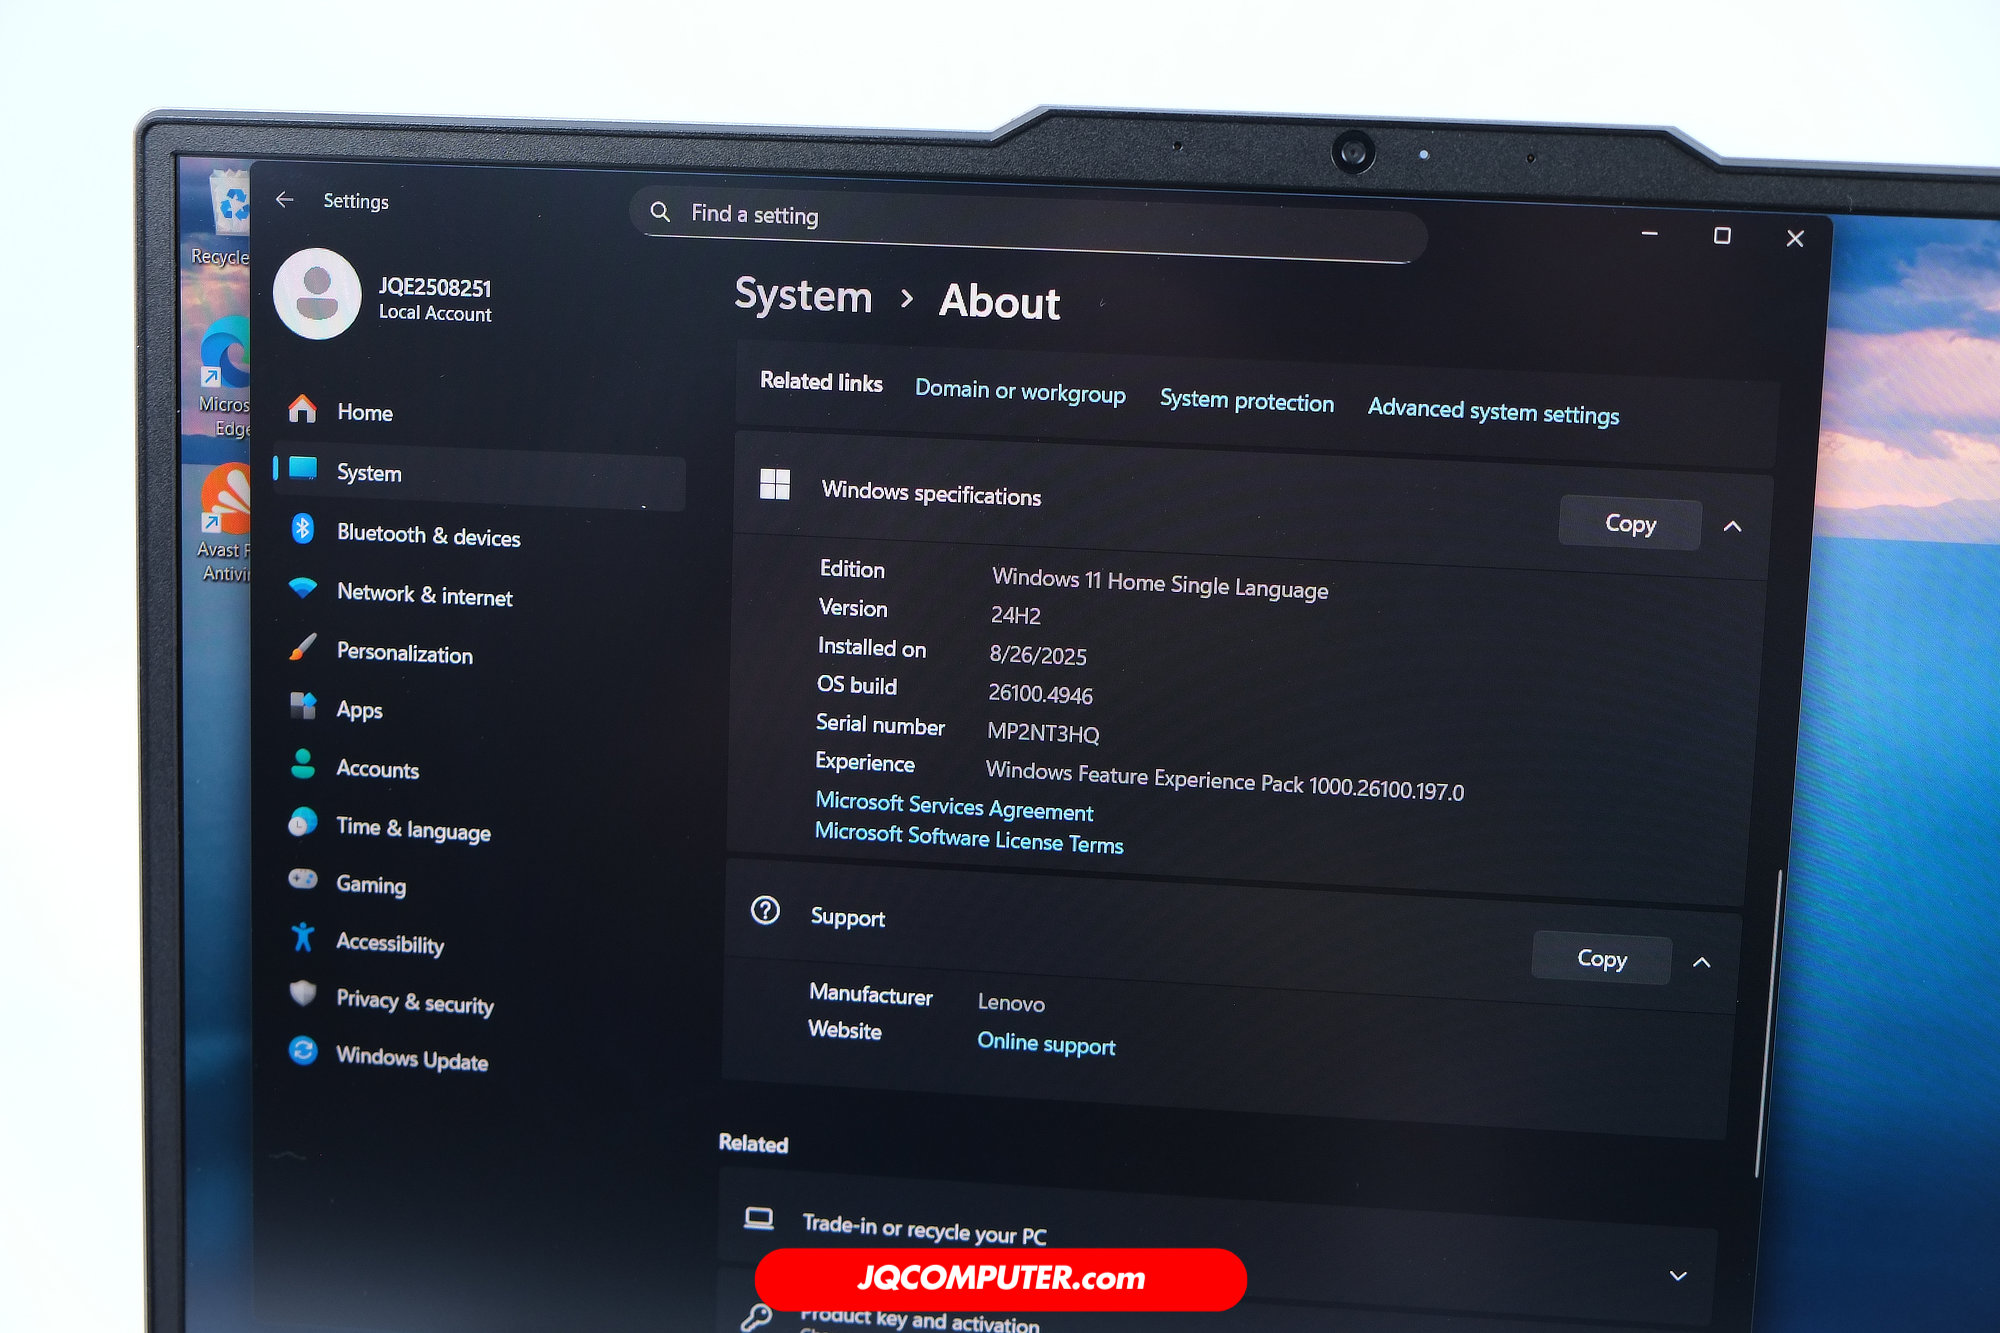Click the Windows Update refresh icon
Screen dimensions: 2000x1333
(302, 1050)
